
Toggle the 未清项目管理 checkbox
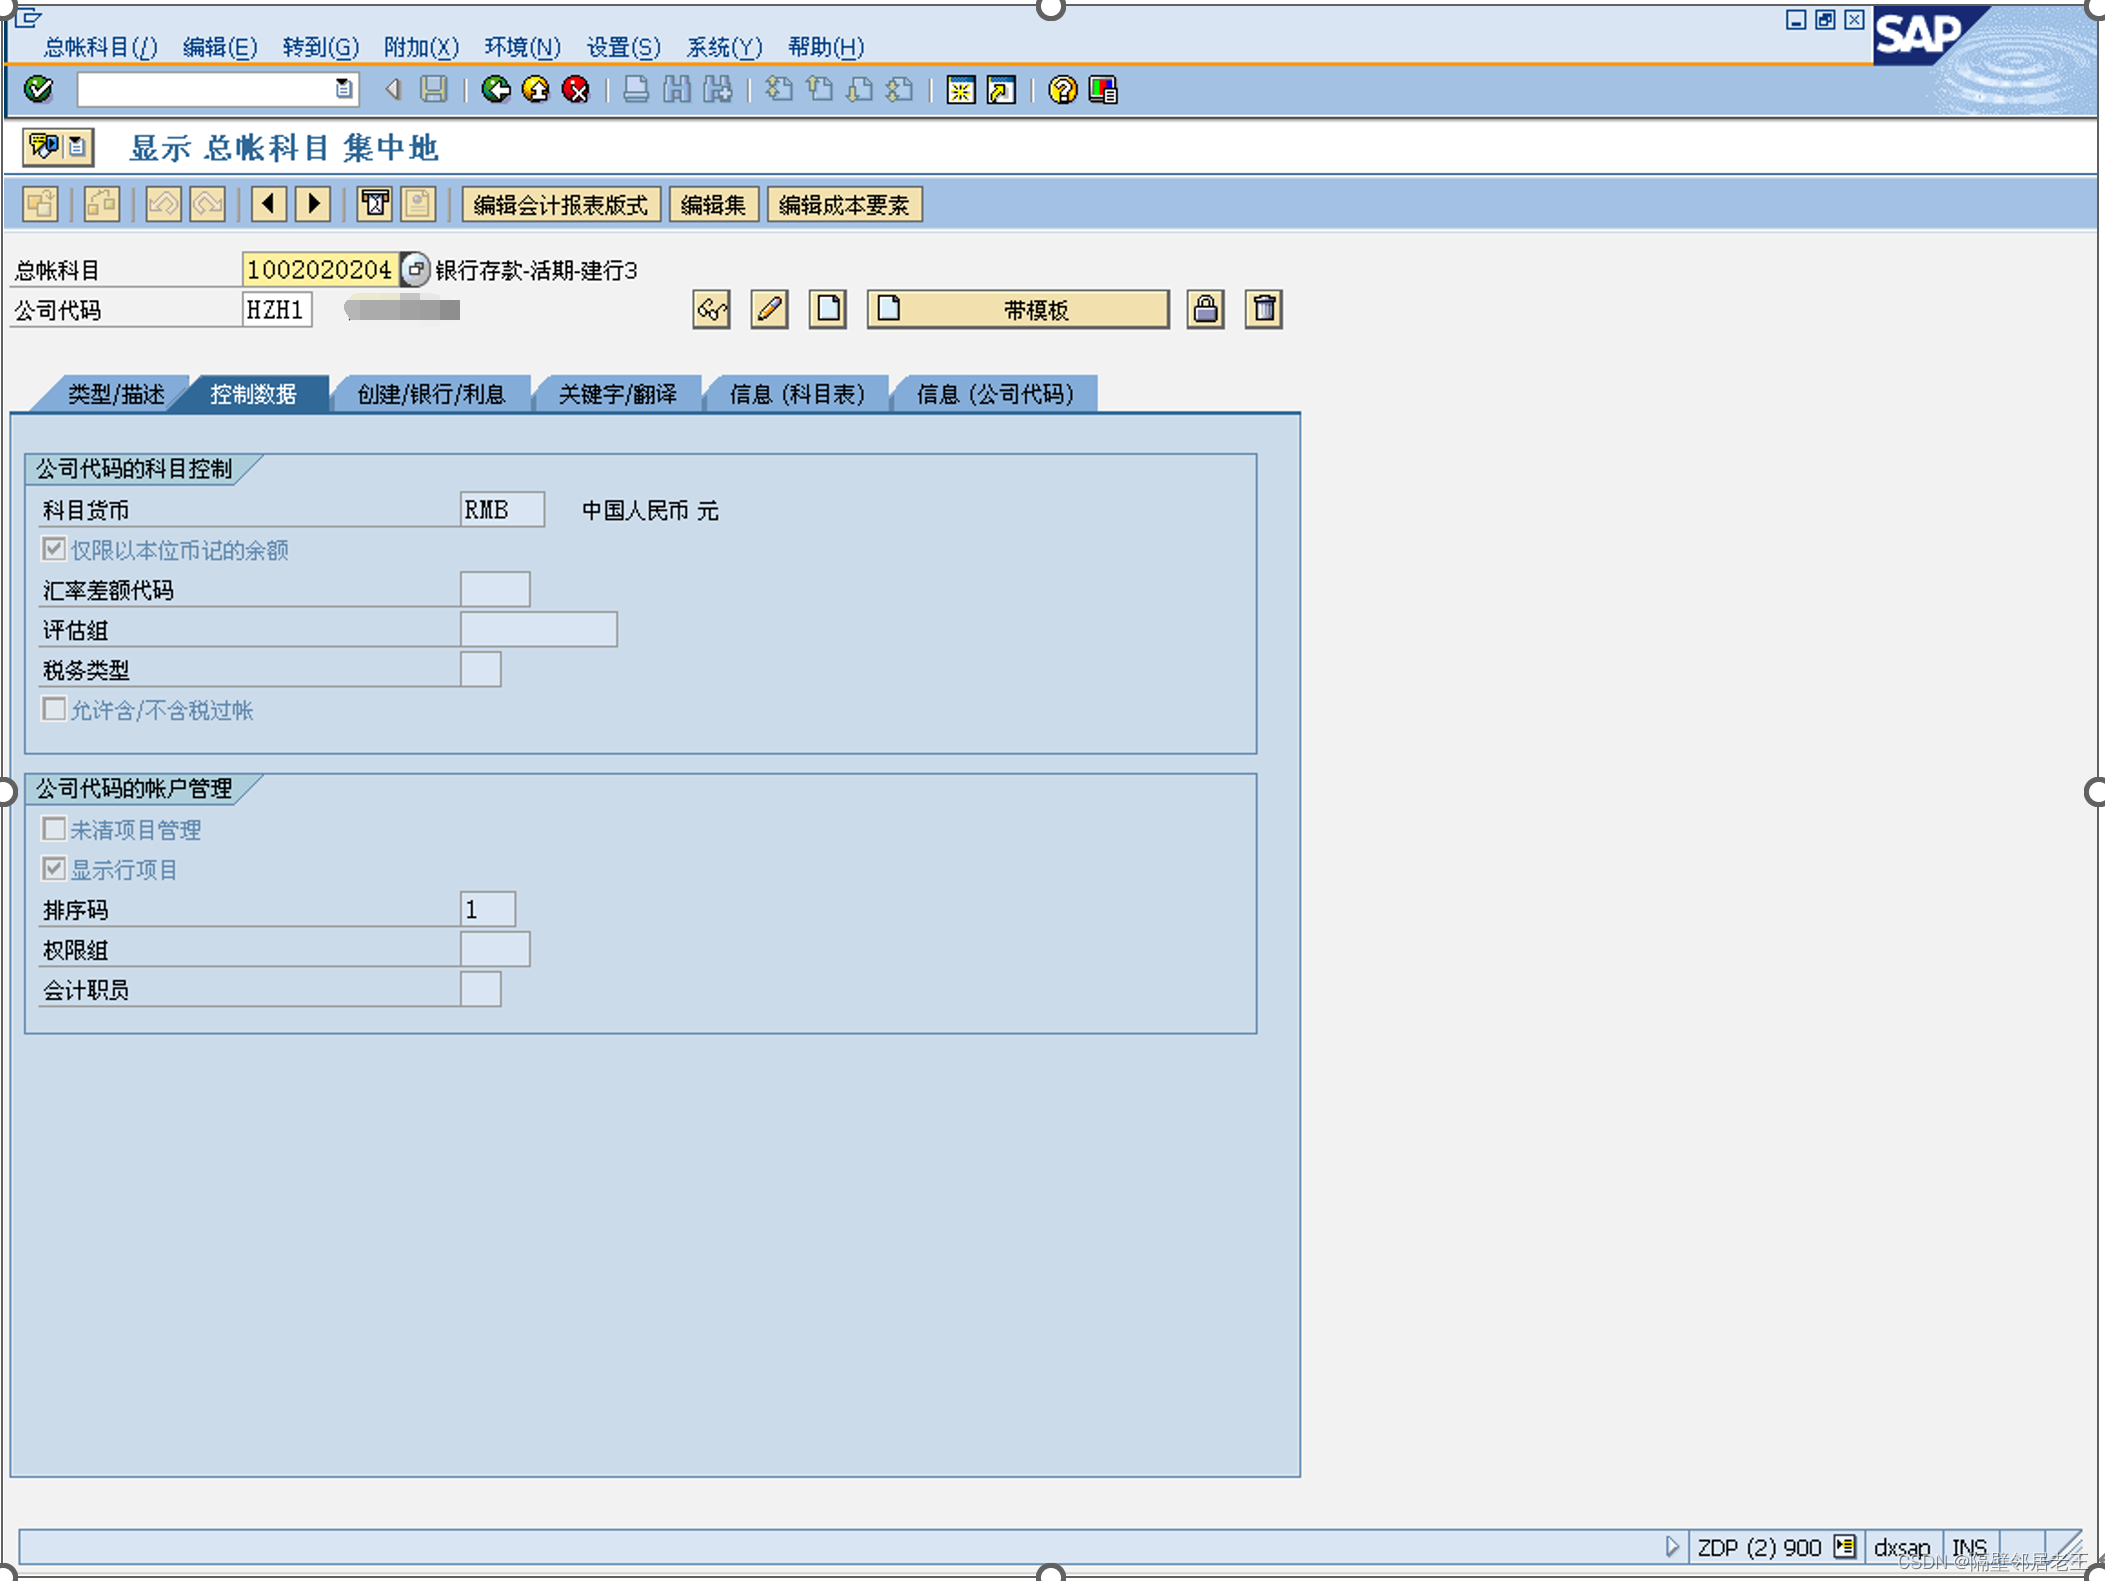54,829
